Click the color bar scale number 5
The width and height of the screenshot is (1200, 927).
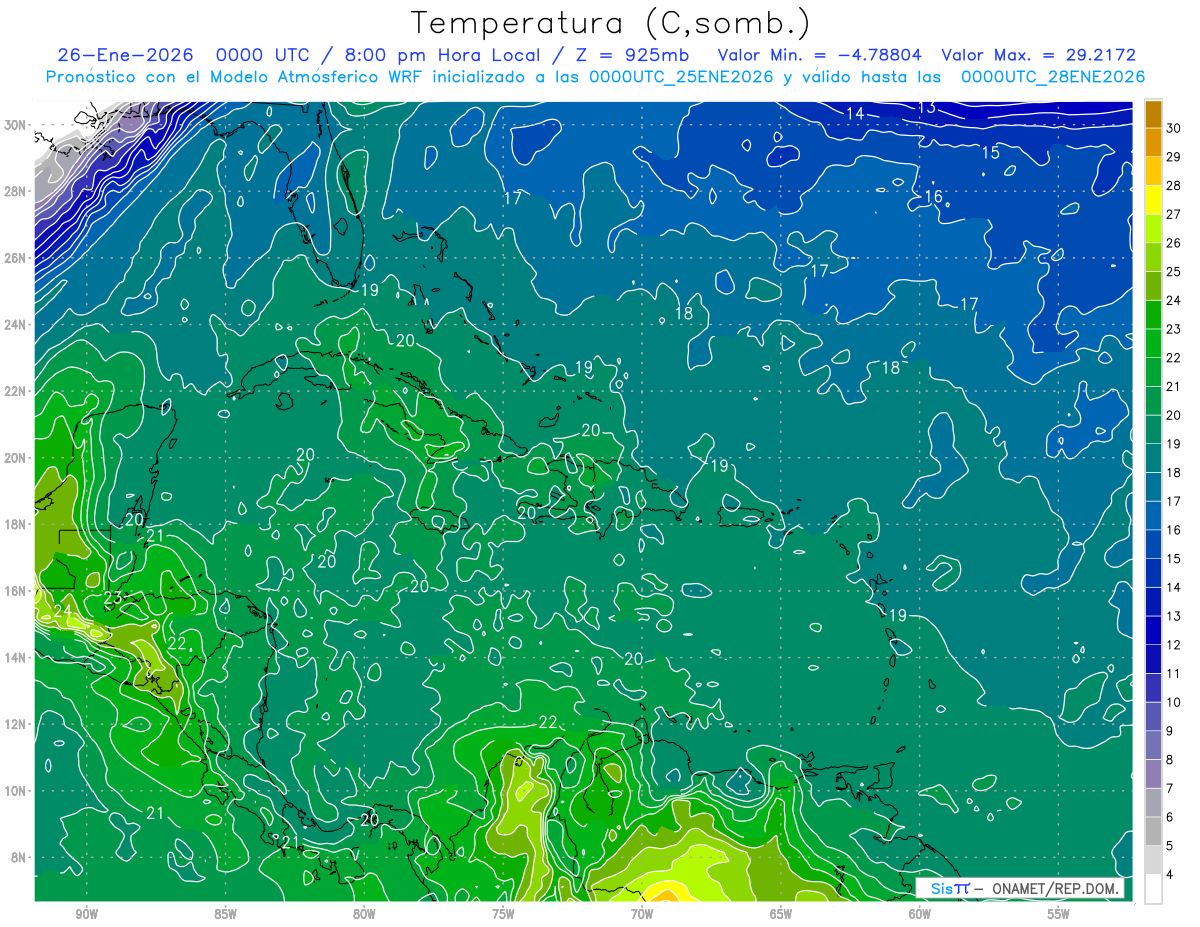point(1170,847)
